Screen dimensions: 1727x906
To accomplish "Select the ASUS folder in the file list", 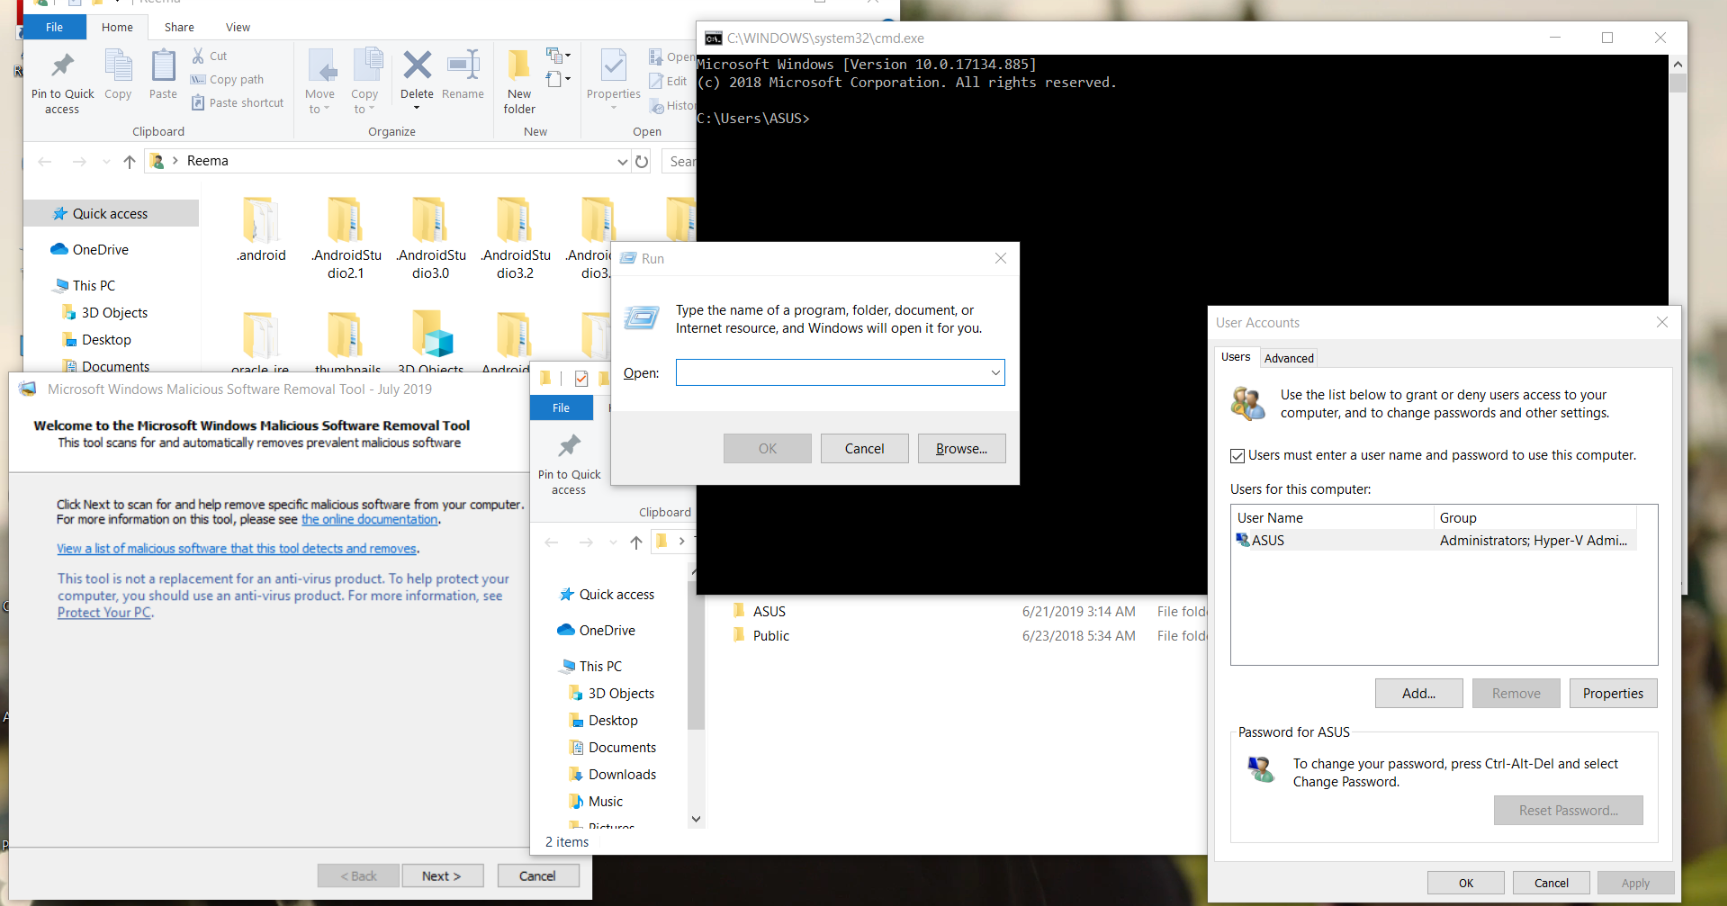I will [768, 611].
